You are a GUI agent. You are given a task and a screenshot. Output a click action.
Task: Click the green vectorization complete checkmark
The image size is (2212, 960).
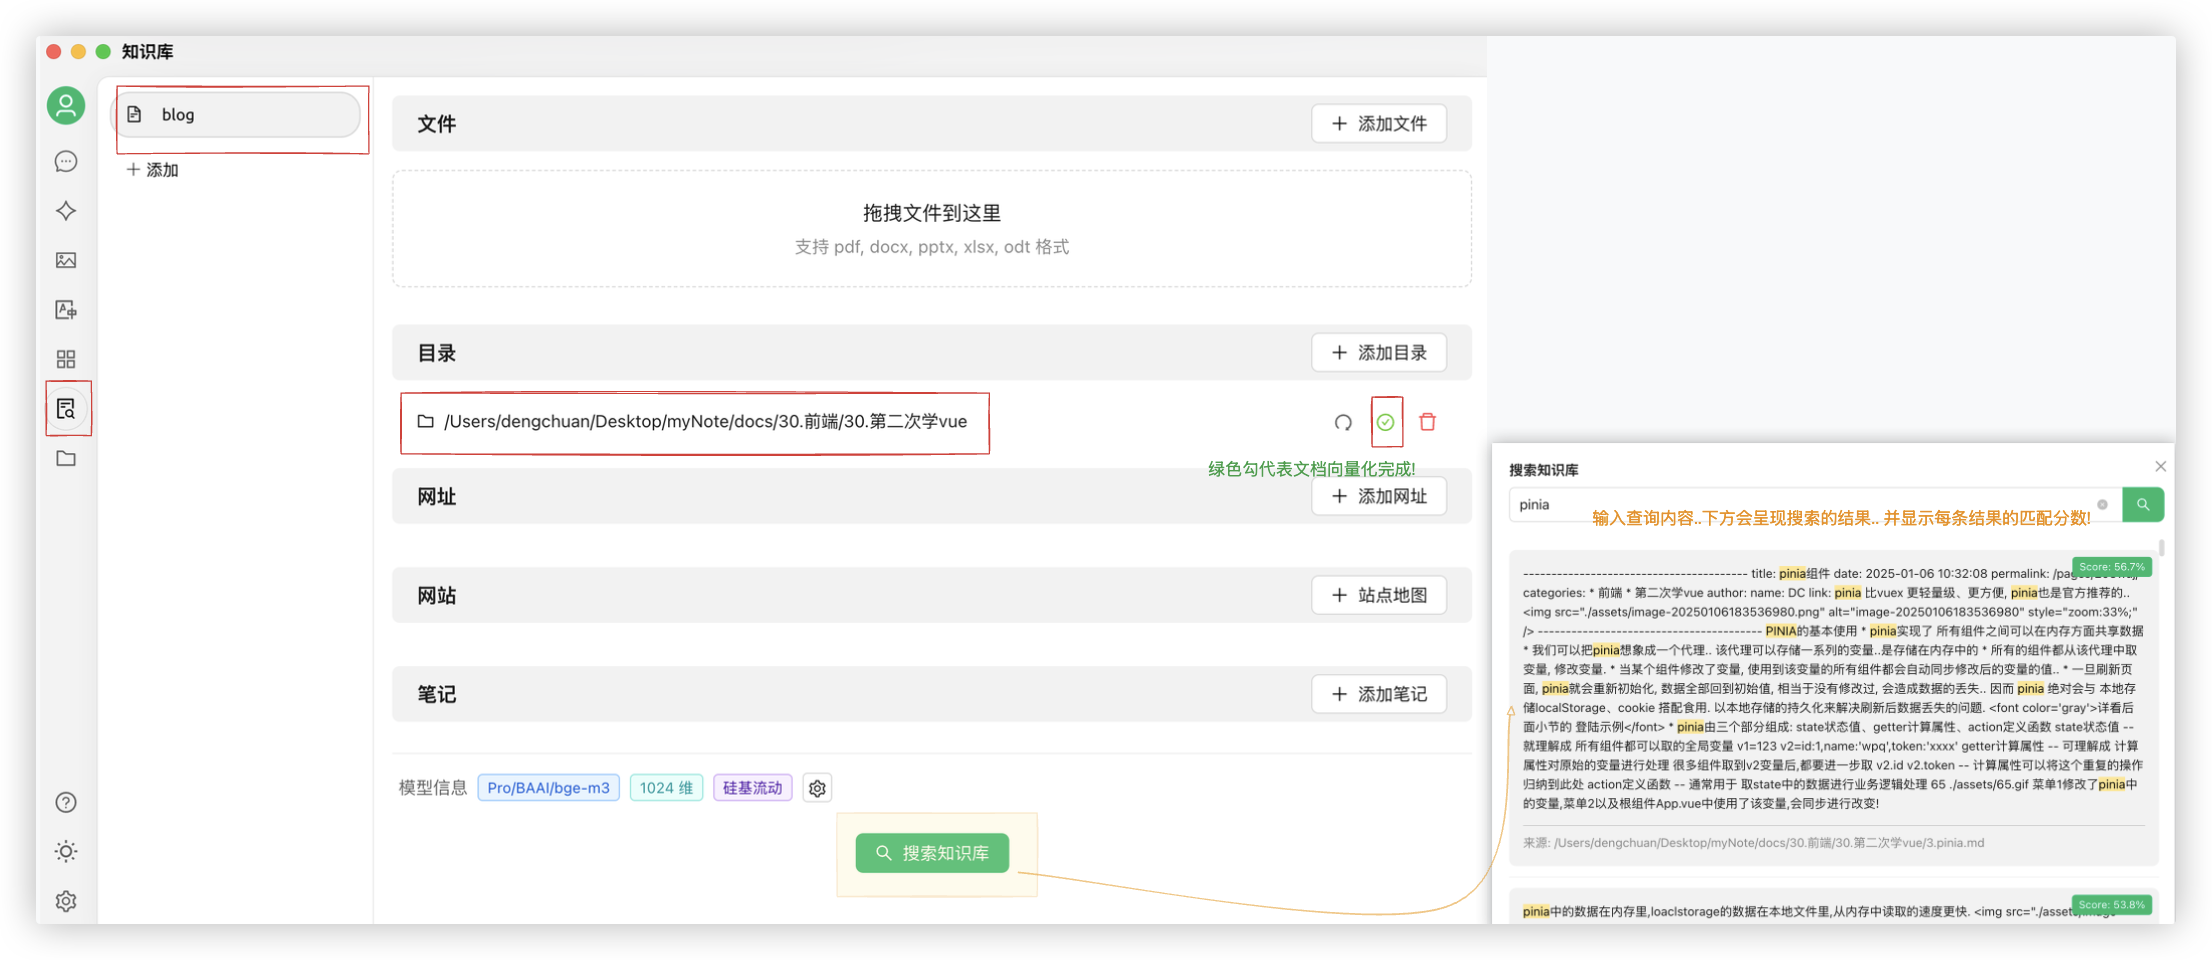tap(1385, 422)
